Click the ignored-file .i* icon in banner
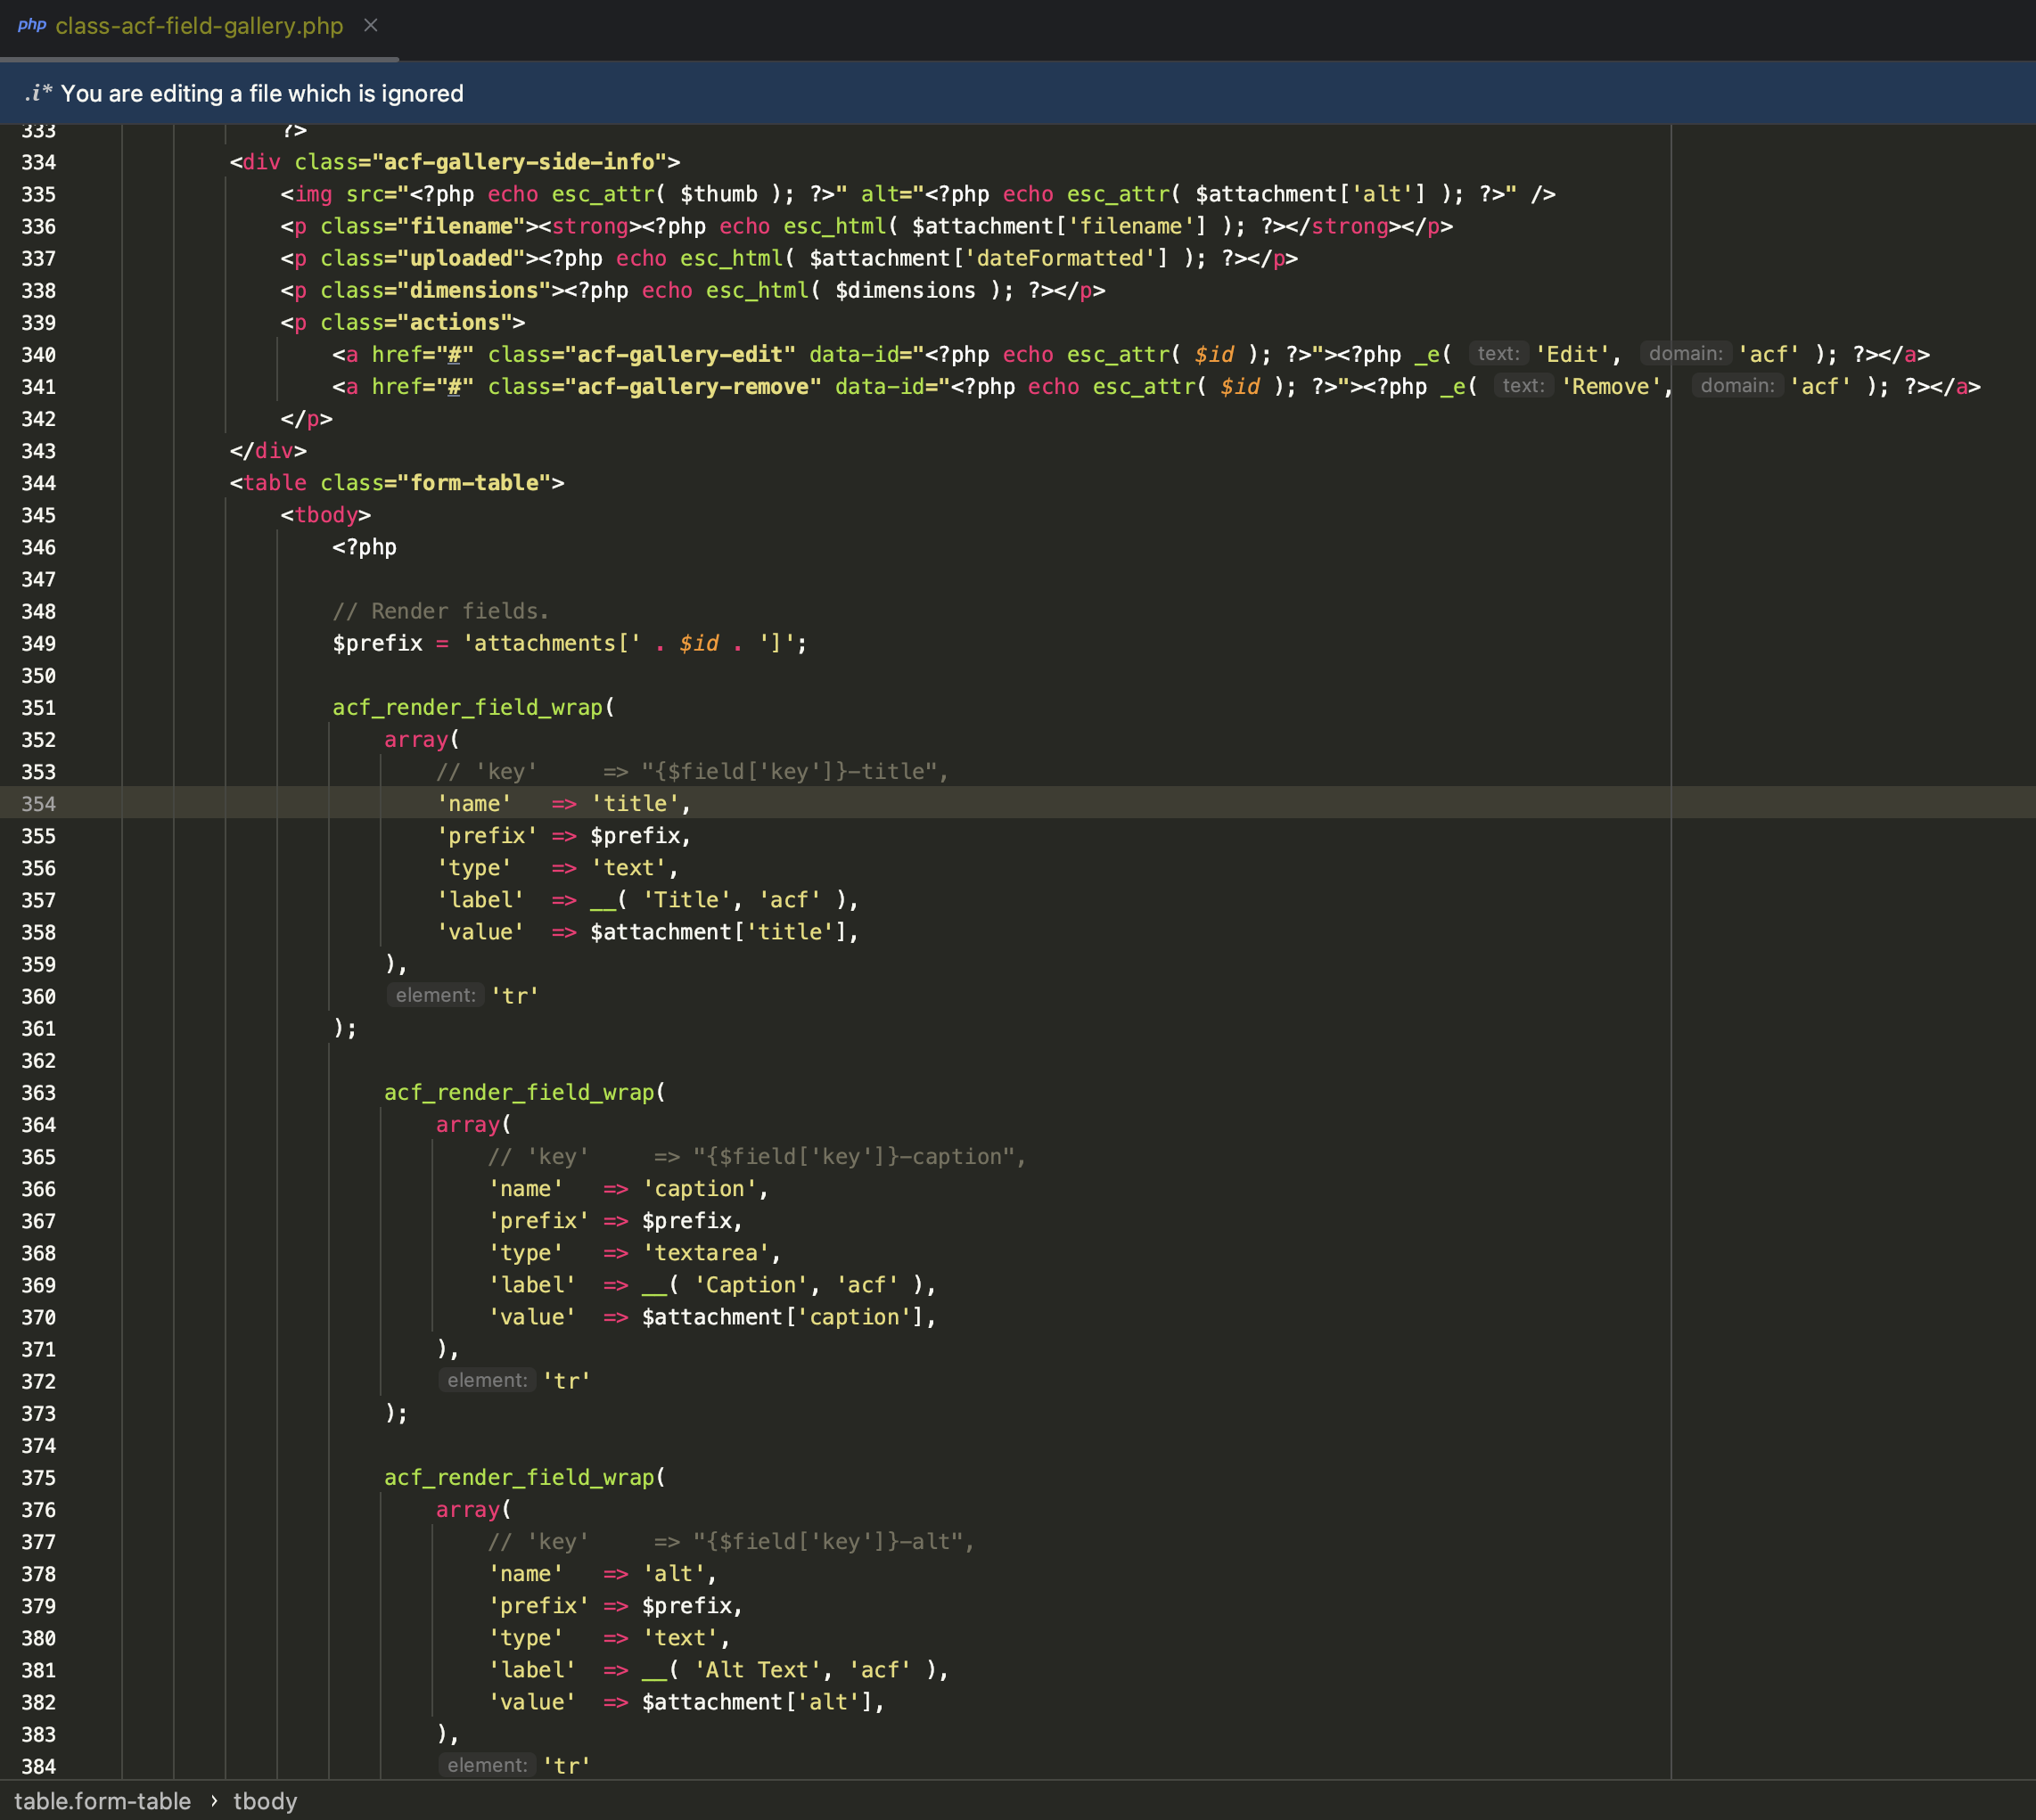2036x1820 pixels. (x=38, y=93)
